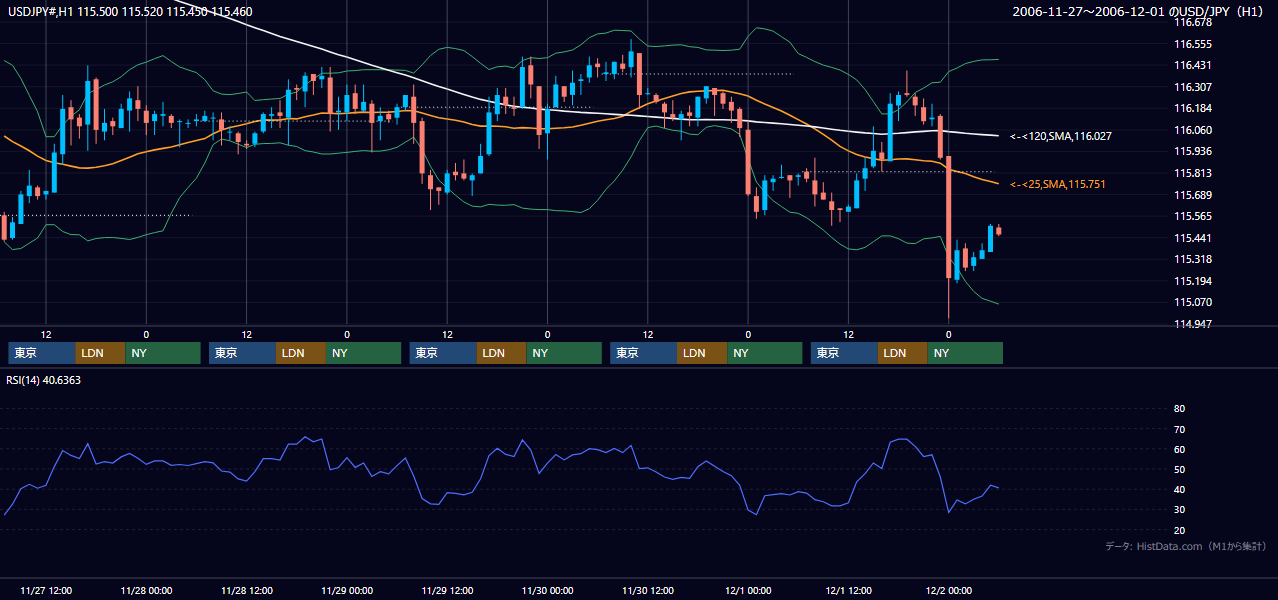The image size is (1278, 600).
Task: Select the 115.936 price label
Action: pos(1193,151)
